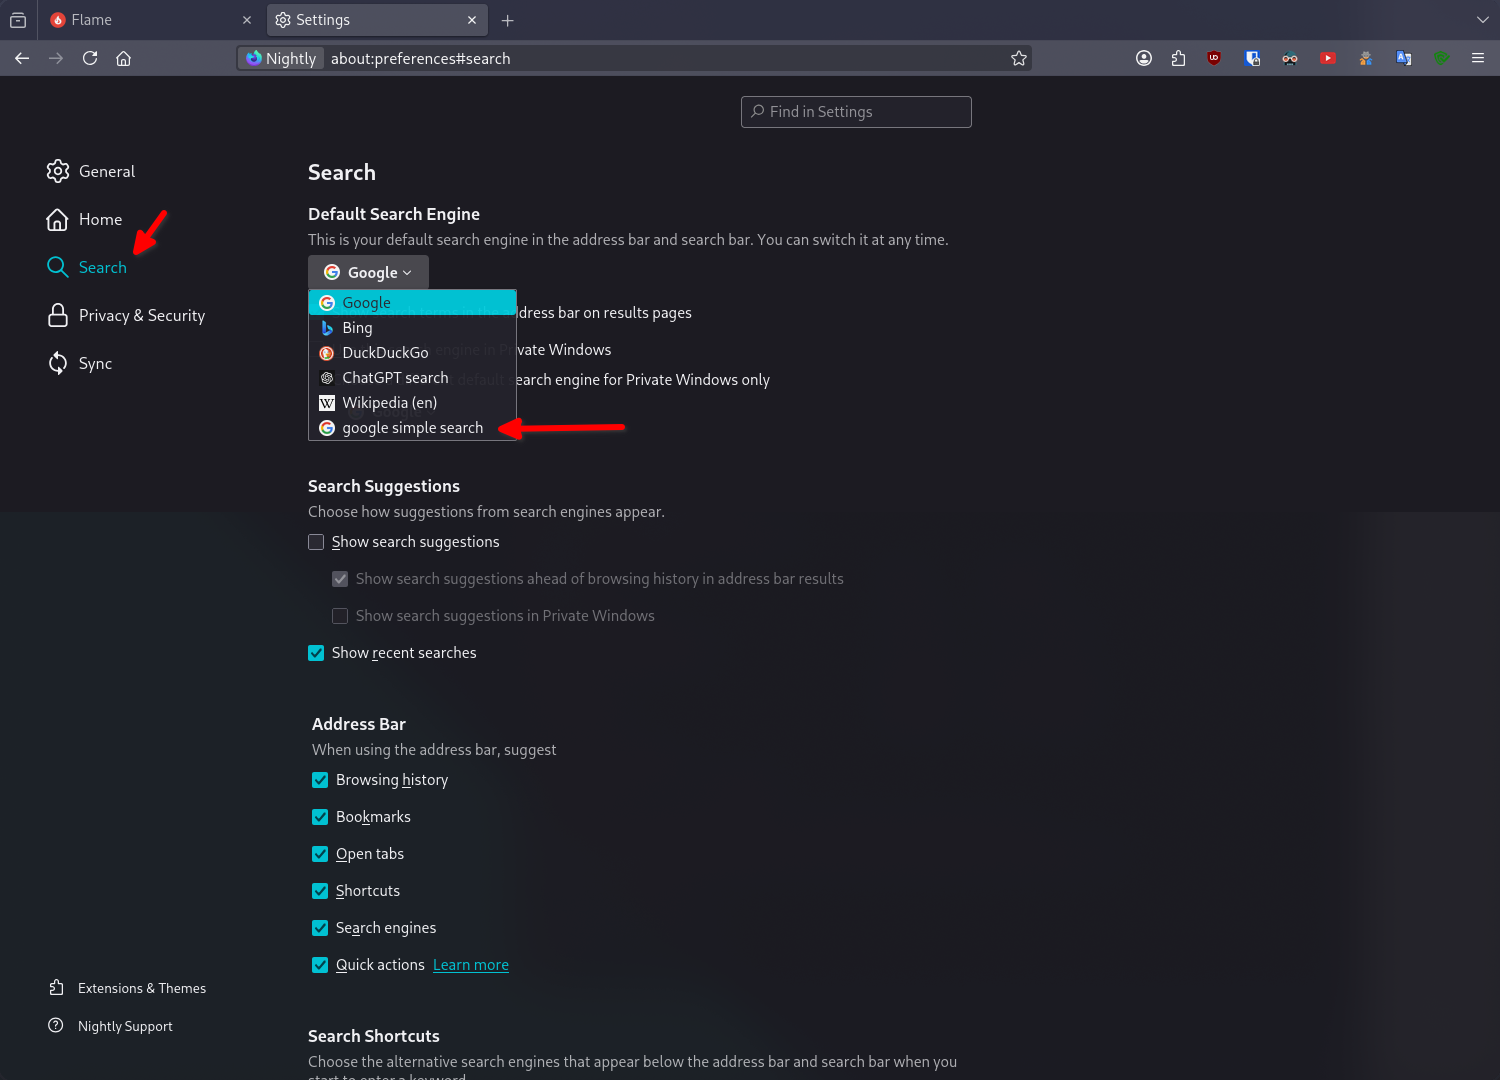Click the Search Suggestions heading
1500x1080 pixels.
click(x=384, y=486)
